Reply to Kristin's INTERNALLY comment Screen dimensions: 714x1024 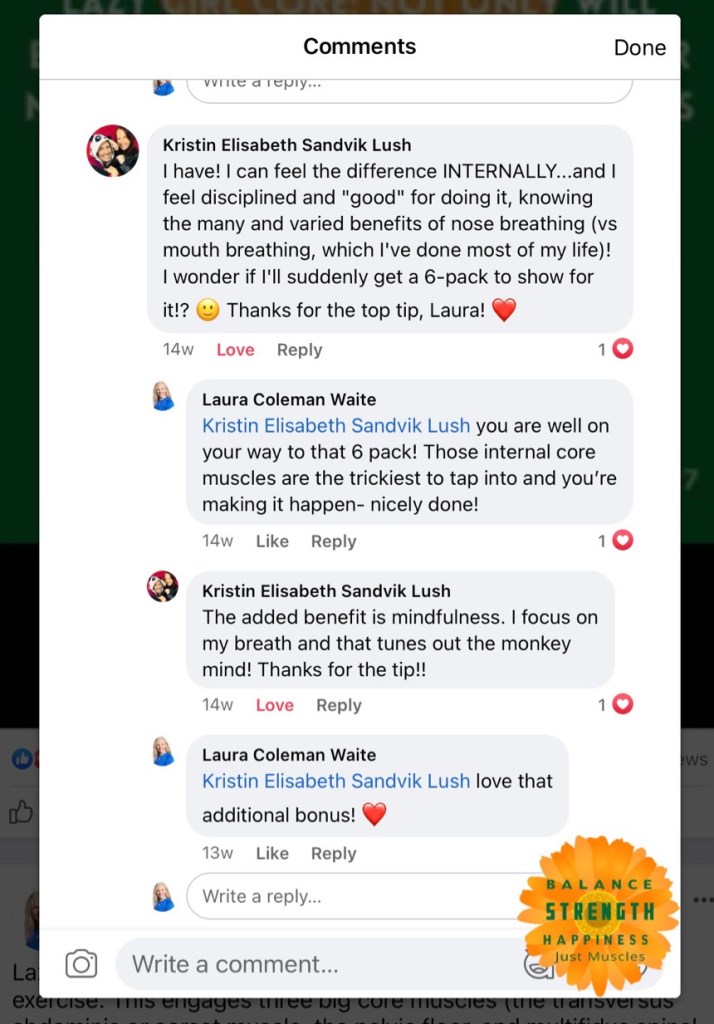[299, 350]
